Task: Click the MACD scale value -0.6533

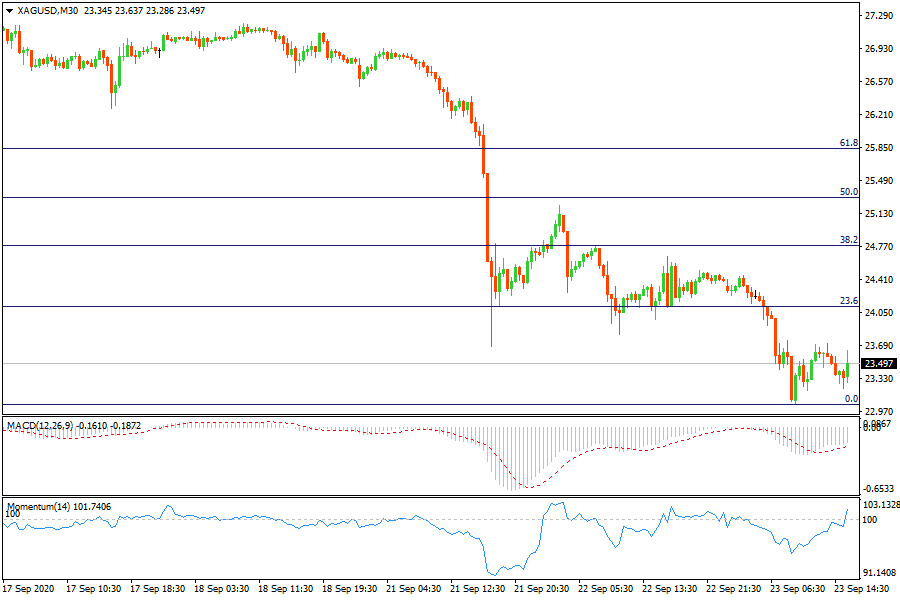Action: (x=878, y=489)
